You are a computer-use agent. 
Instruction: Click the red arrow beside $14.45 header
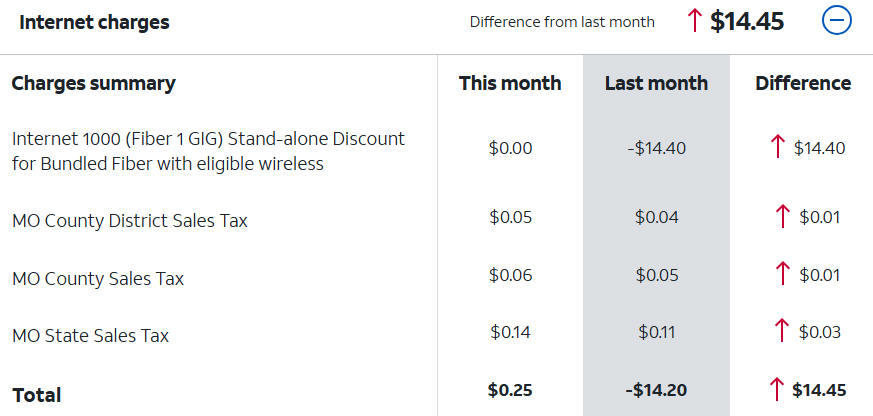tap(696, 21)
